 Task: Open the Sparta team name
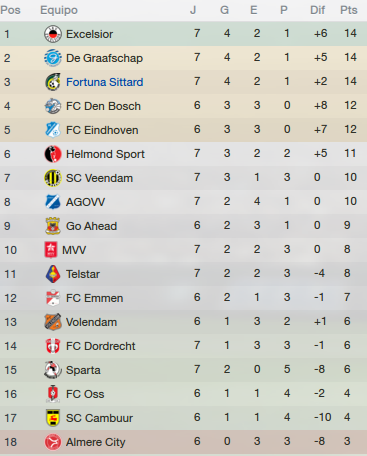coord(83,370)
